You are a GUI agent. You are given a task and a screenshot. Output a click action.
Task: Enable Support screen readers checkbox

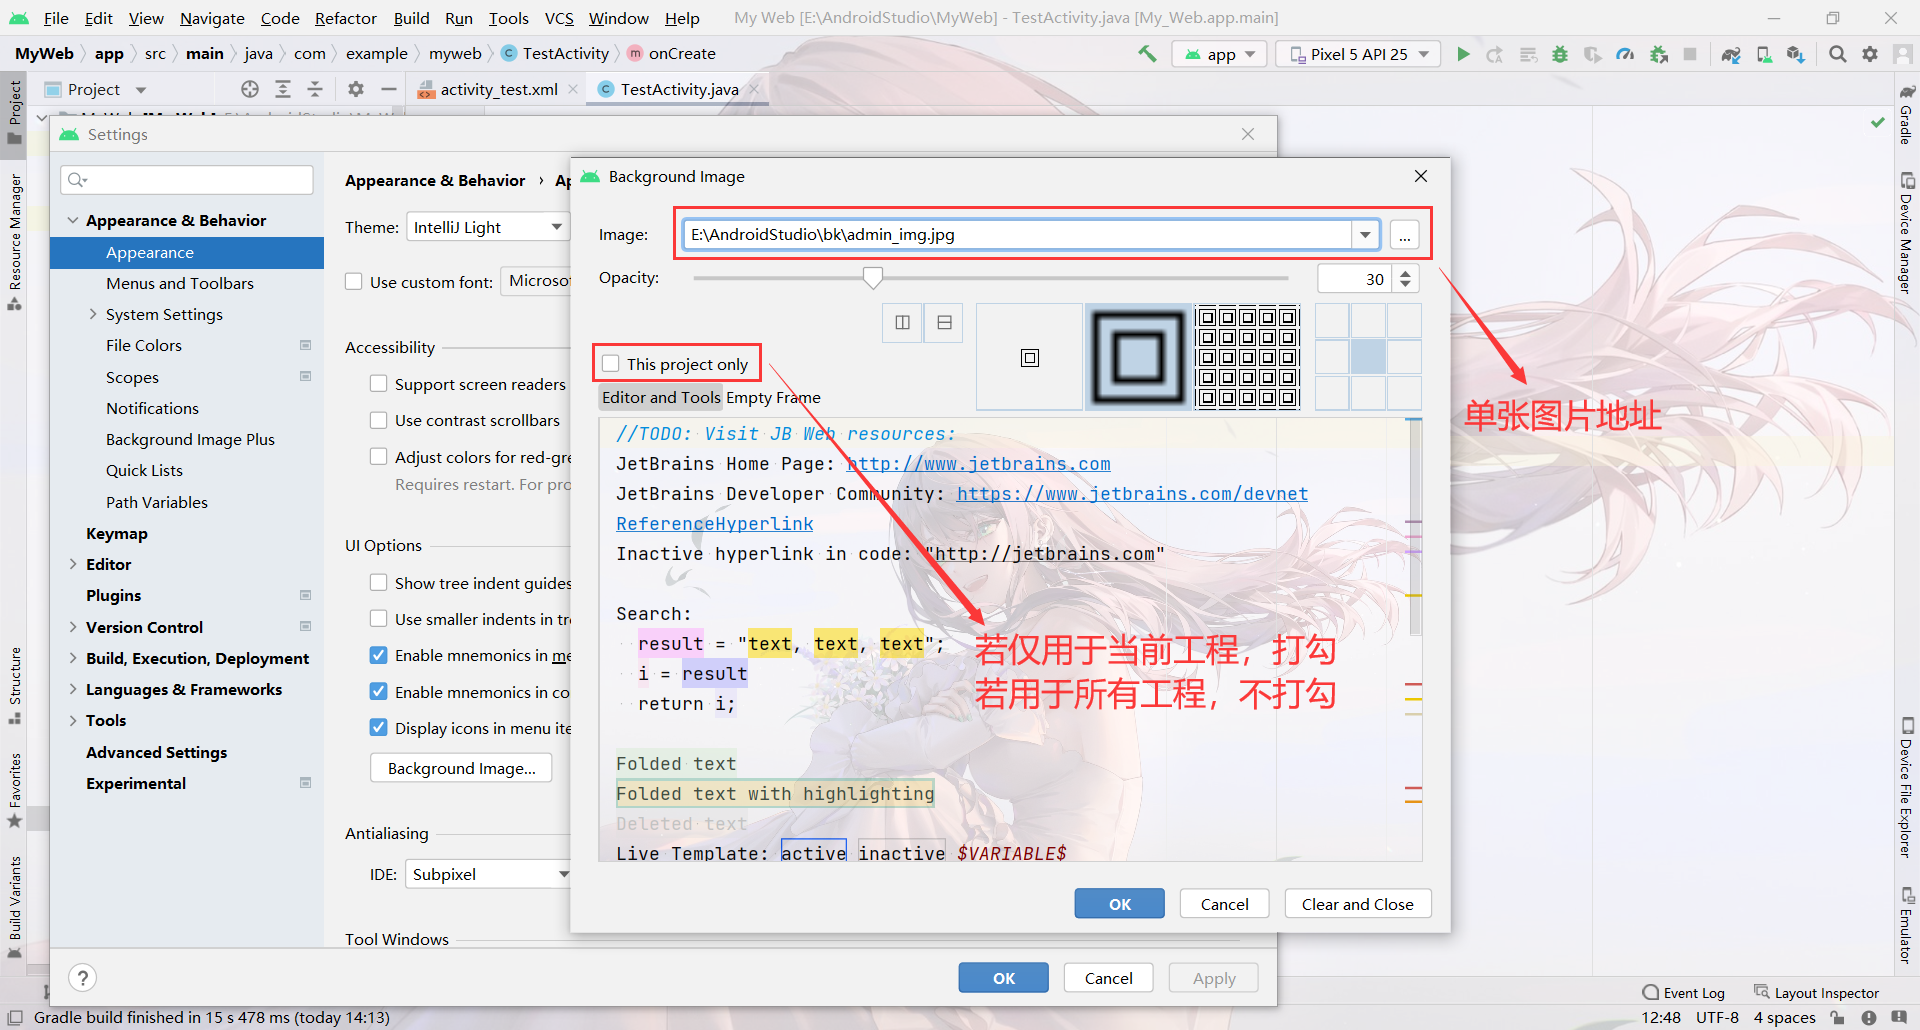pyautogui.click(x=379, y=384)
